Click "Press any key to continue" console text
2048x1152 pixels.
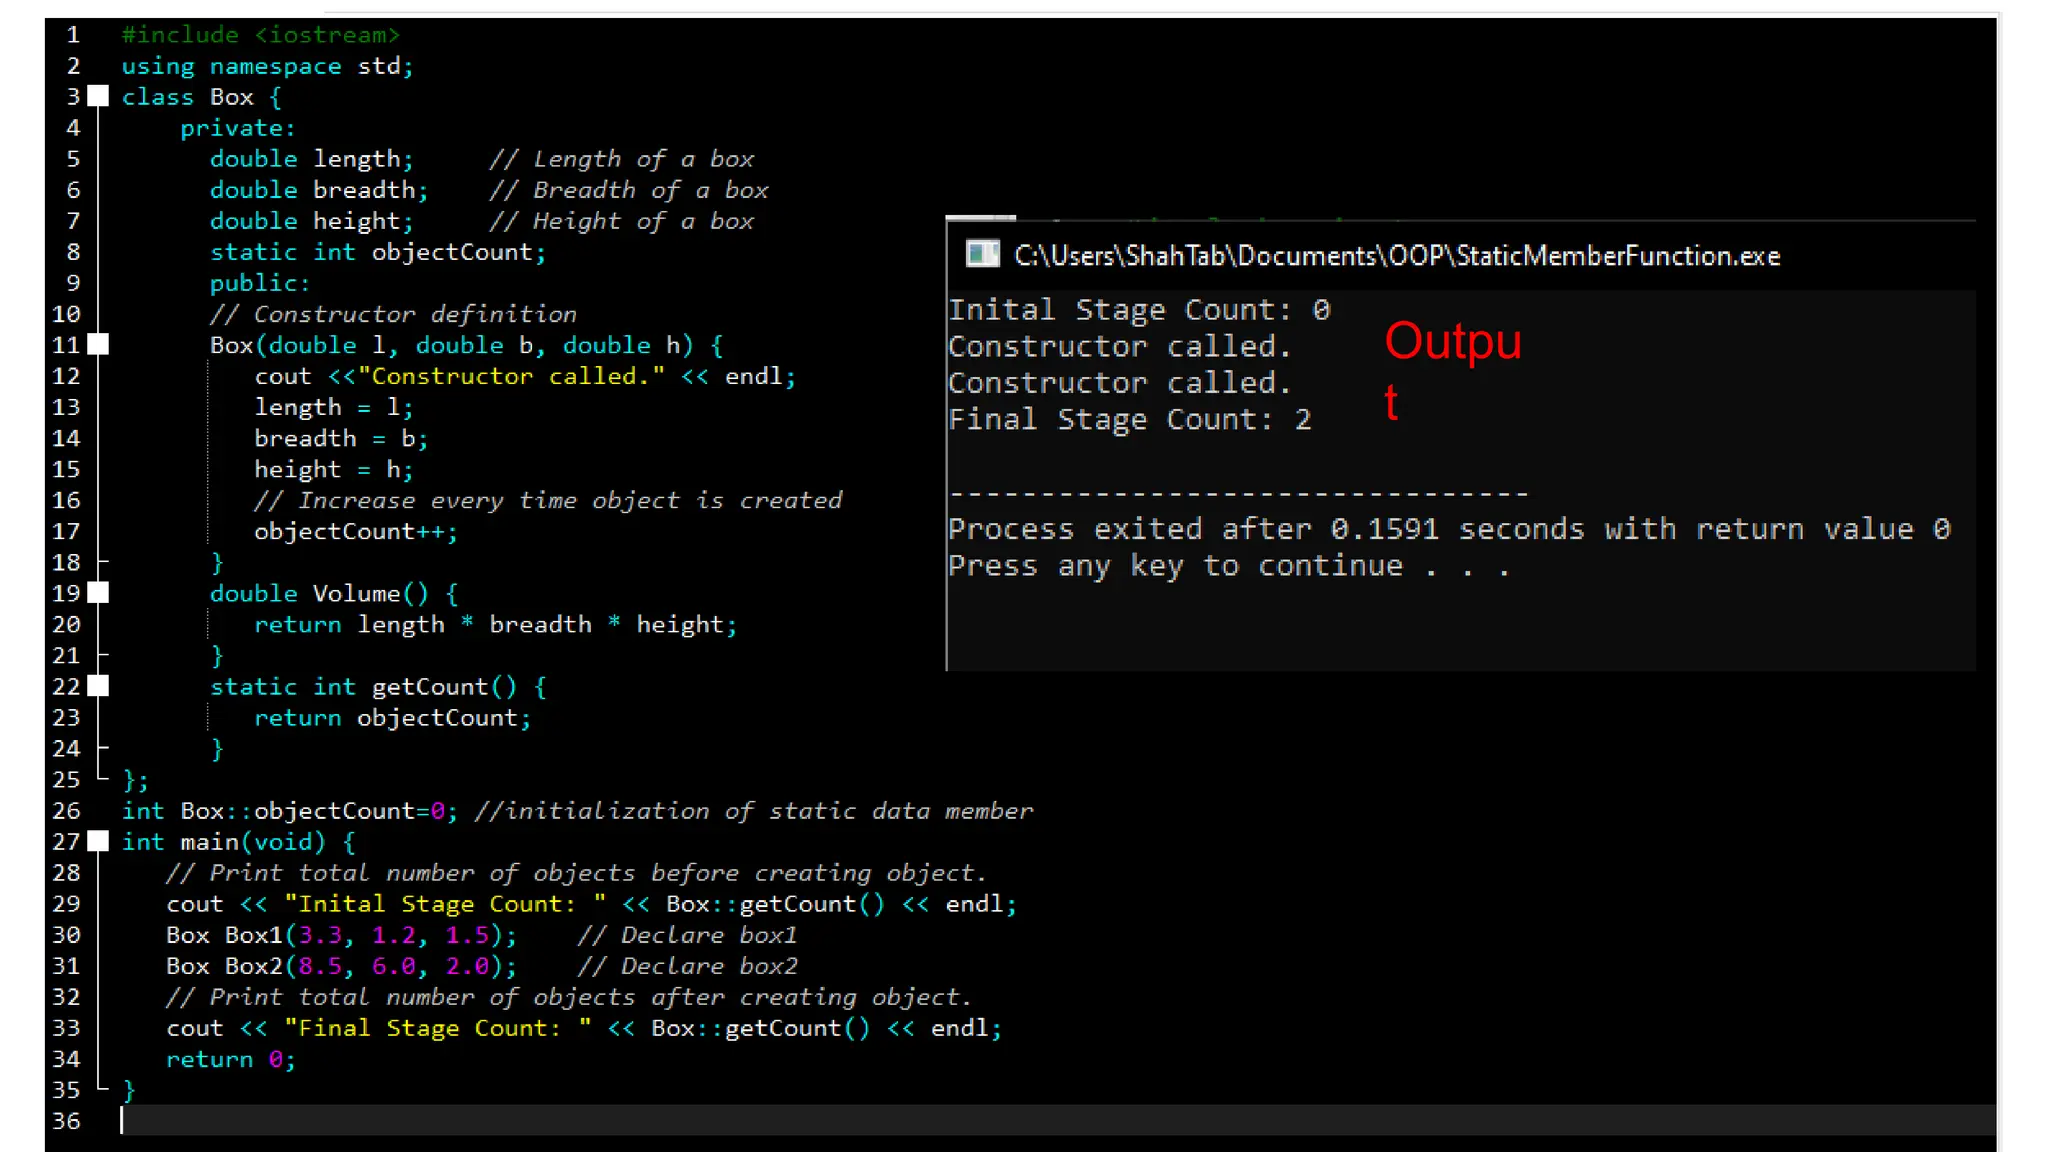[x=1227, y=566]
